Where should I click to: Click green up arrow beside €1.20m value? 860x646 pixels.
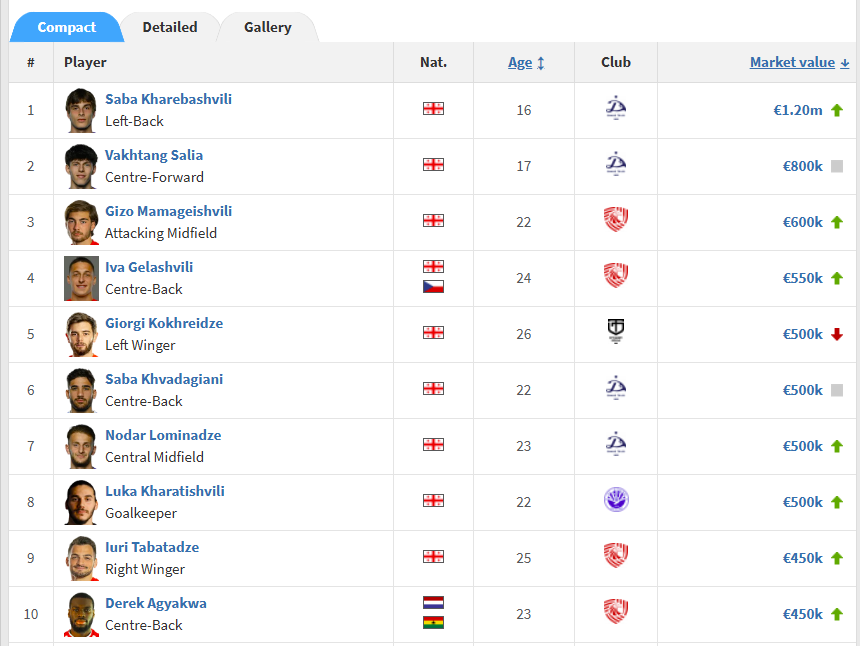837,110
